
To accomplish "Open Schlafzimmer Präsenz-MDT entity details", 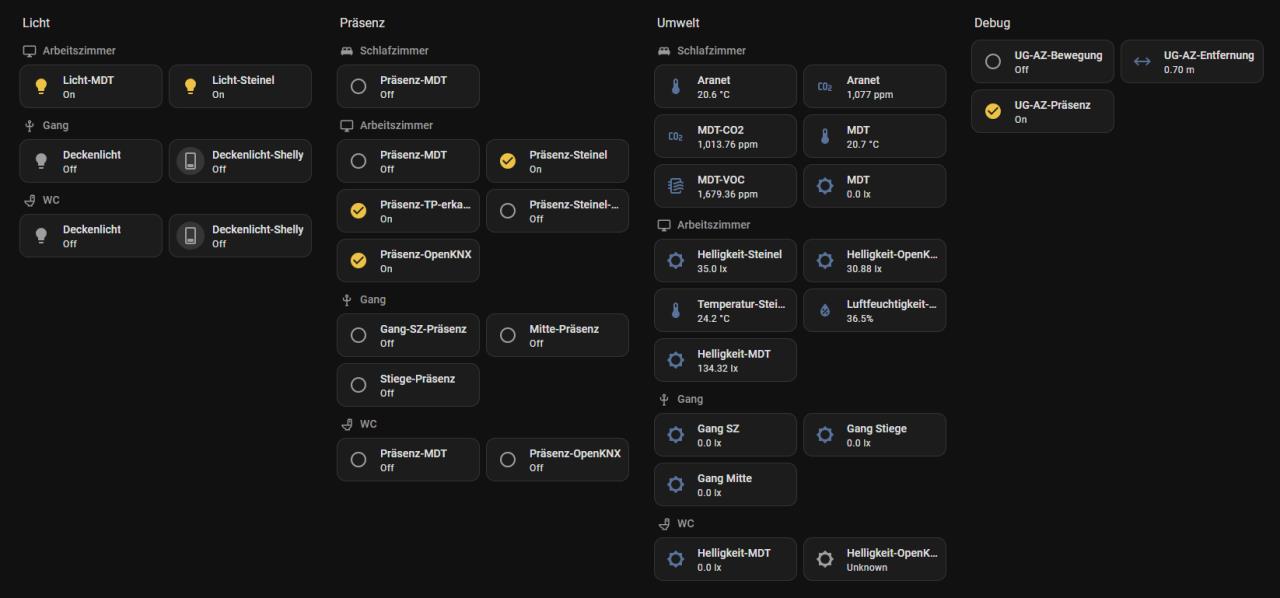I will 408,86.
